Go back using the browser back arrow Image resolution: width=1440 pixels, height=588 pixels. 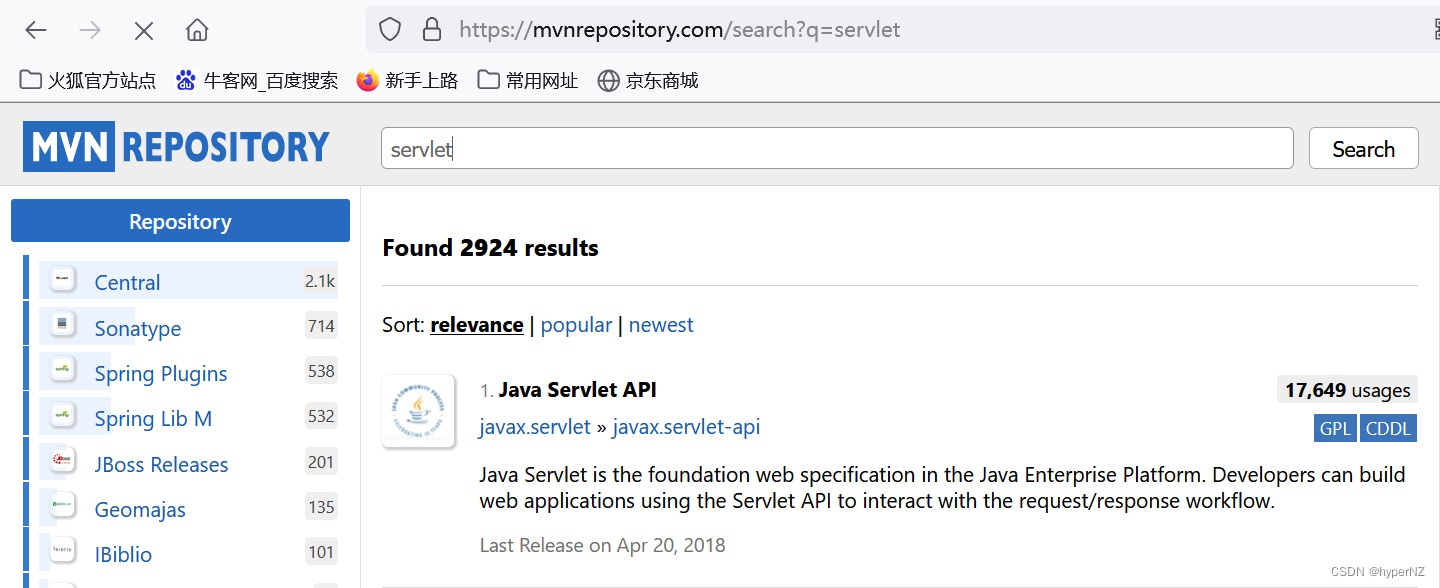pos(36,30)
